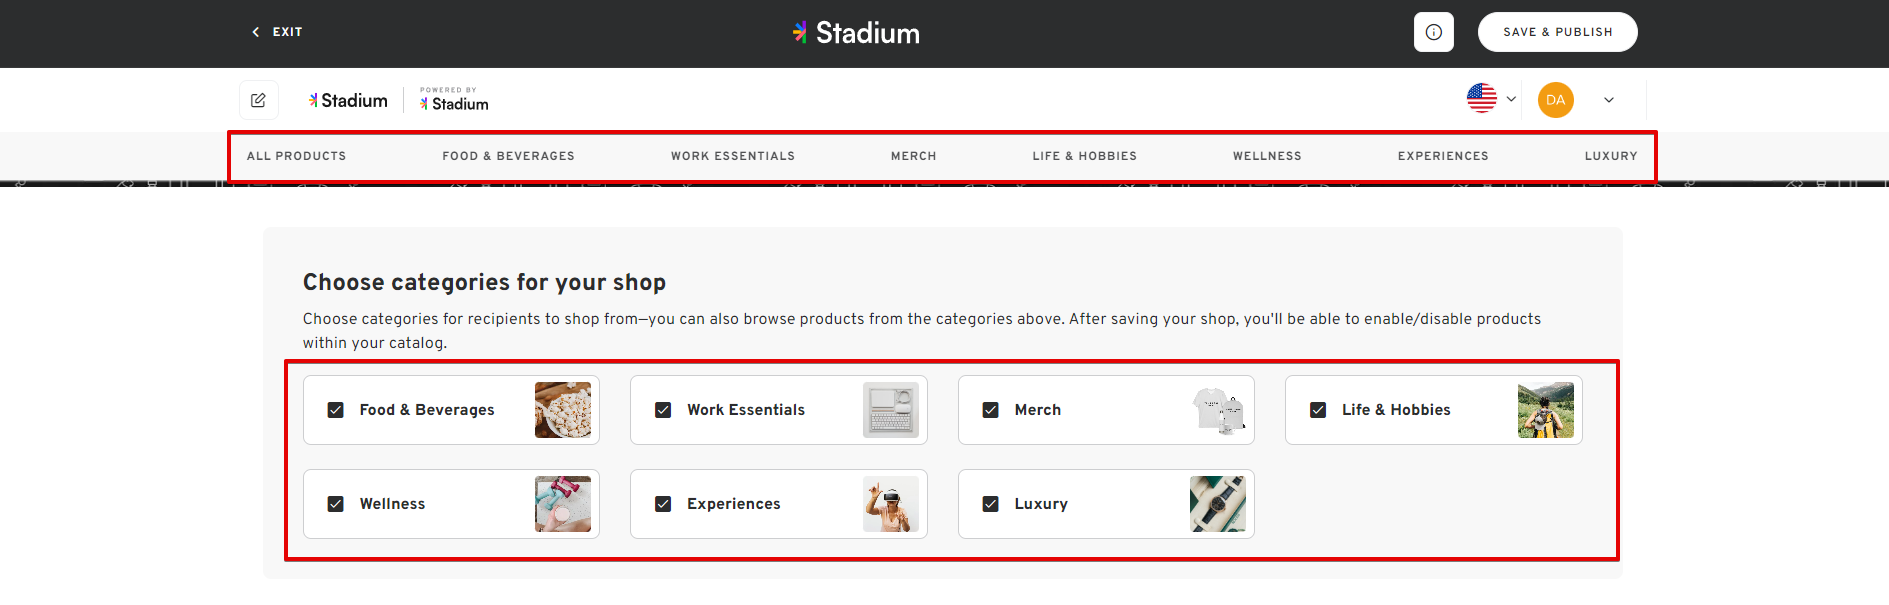Open the WELLNESS tab
Image resolution: width=1889 pixels, height=605 pixels.
pyautogui.click(x=1267, y=156)
